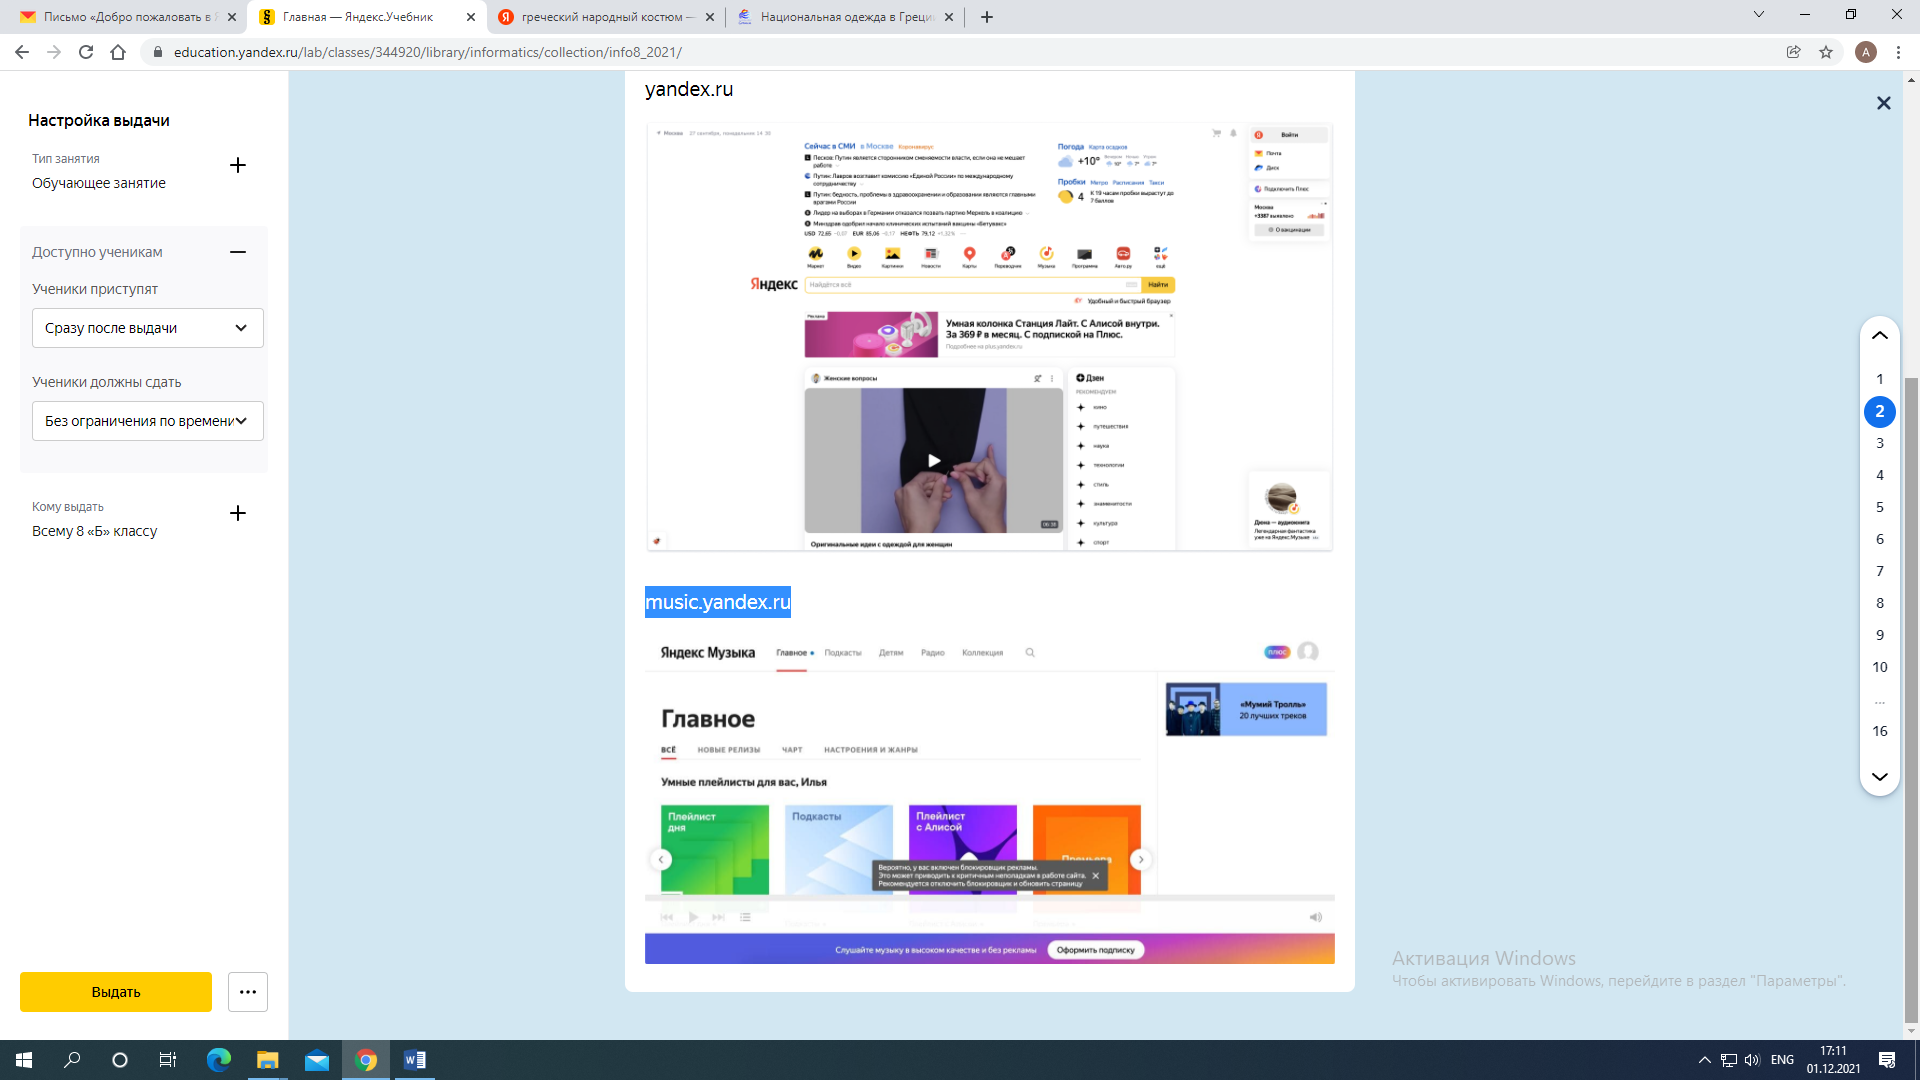Jump to page 3 in navigator
Screen dimensions: 1920x1080
(1880, 443)
